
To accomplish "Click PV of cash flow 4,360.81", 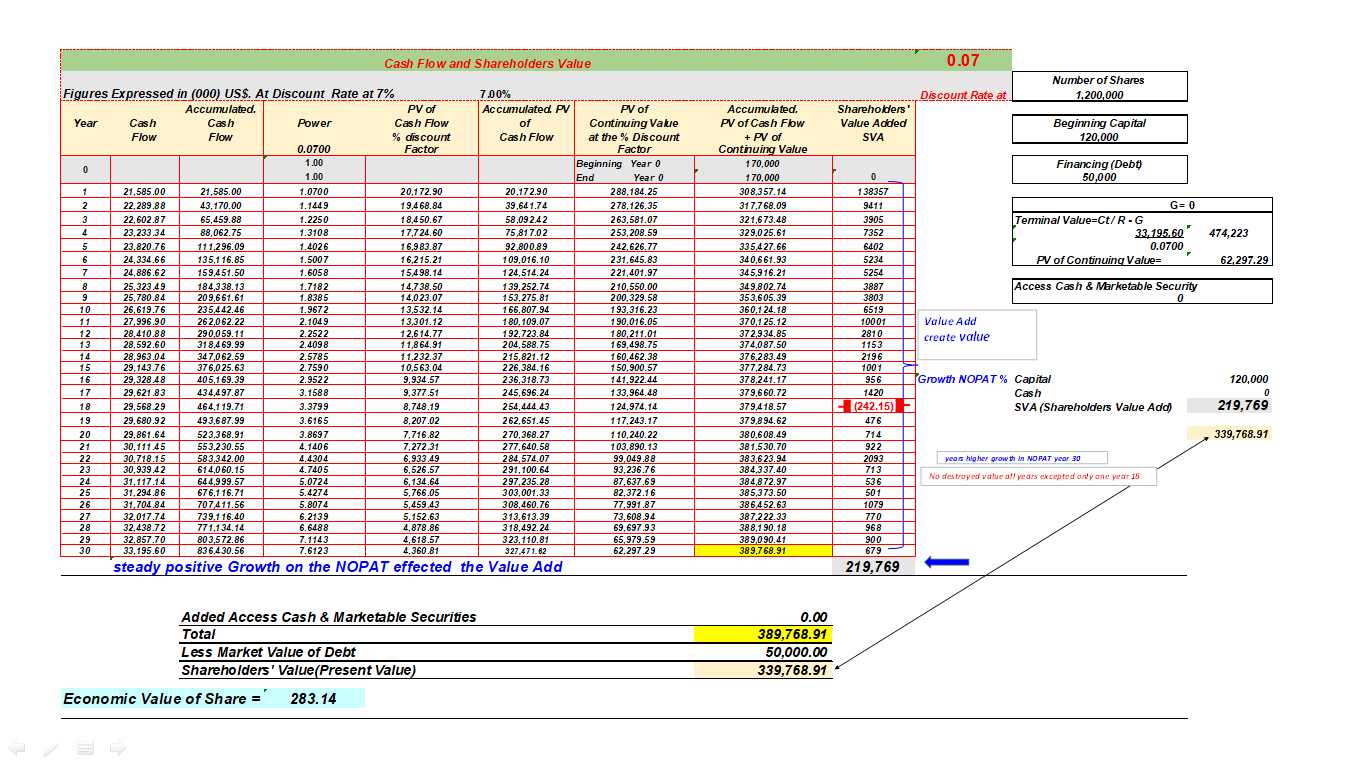I will pos(421,550).
